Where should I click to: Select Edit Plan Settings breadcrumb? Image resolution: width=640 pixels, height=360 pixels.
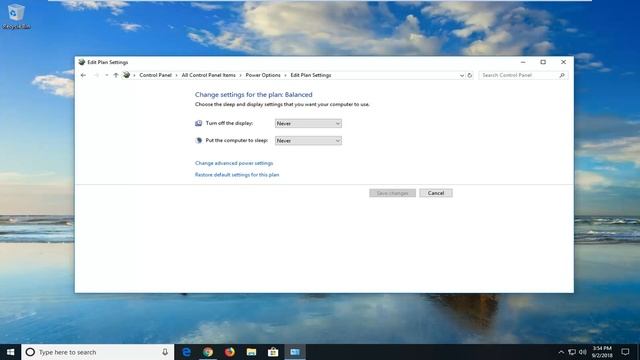(x=311, y=75)
